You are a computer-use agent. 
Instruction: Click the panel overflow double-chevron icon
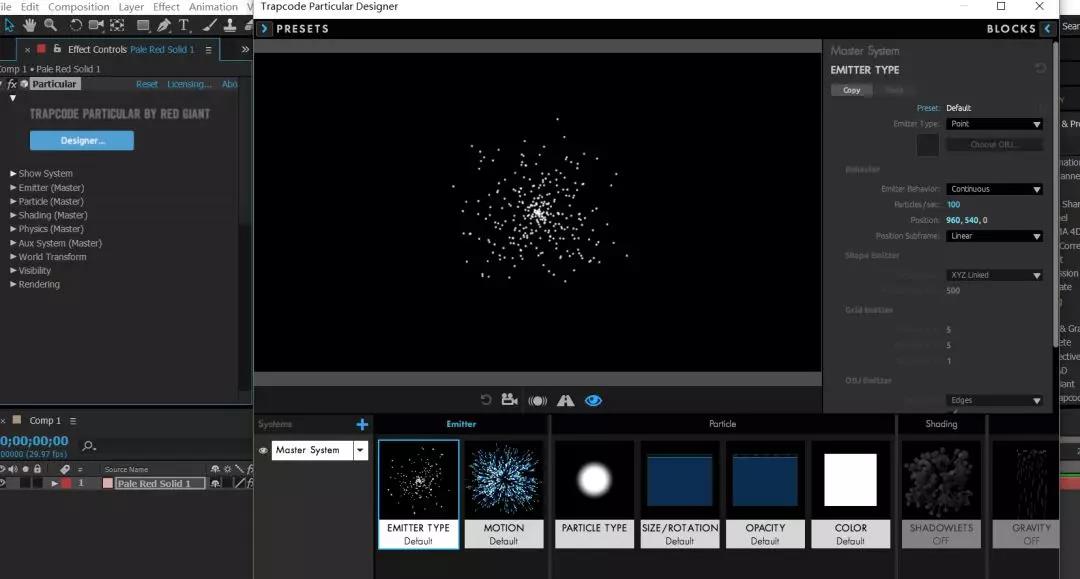click(x=245, y=50)
